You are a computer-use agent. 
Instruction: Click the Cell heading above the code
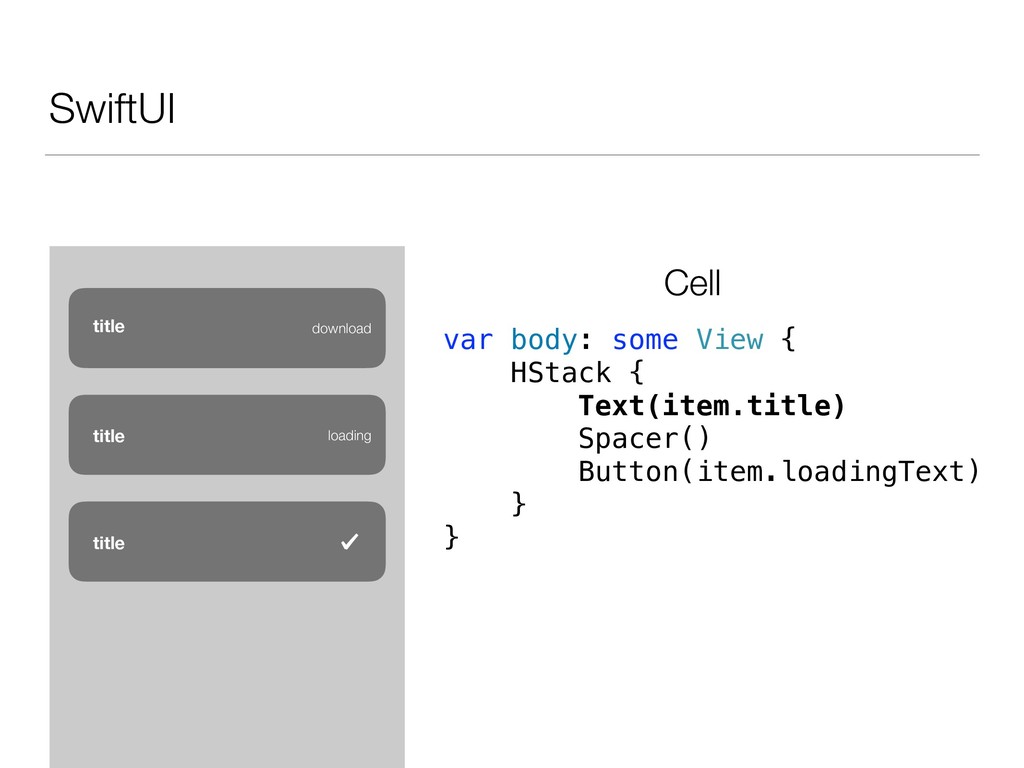[x=692, y=283]
